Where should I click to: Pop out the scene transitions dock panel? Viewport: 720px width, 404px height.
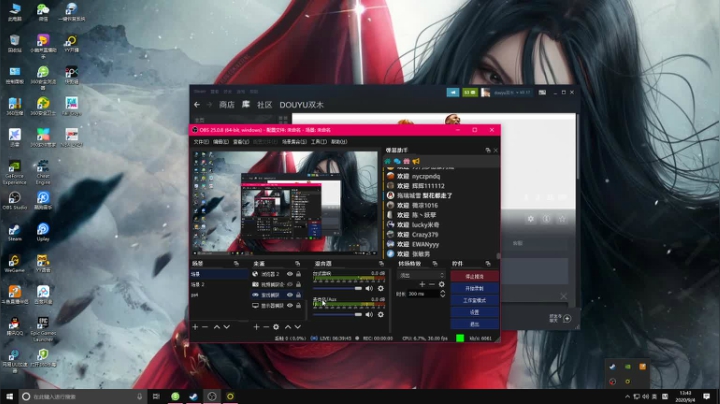coord(435,264)
